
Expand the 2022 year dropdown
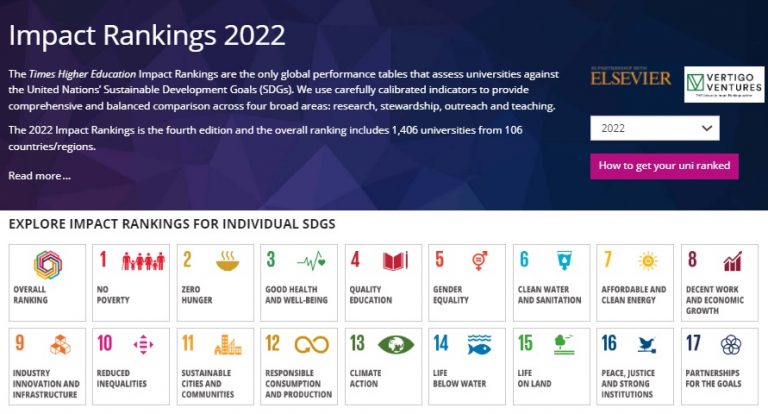coord(655,128)
